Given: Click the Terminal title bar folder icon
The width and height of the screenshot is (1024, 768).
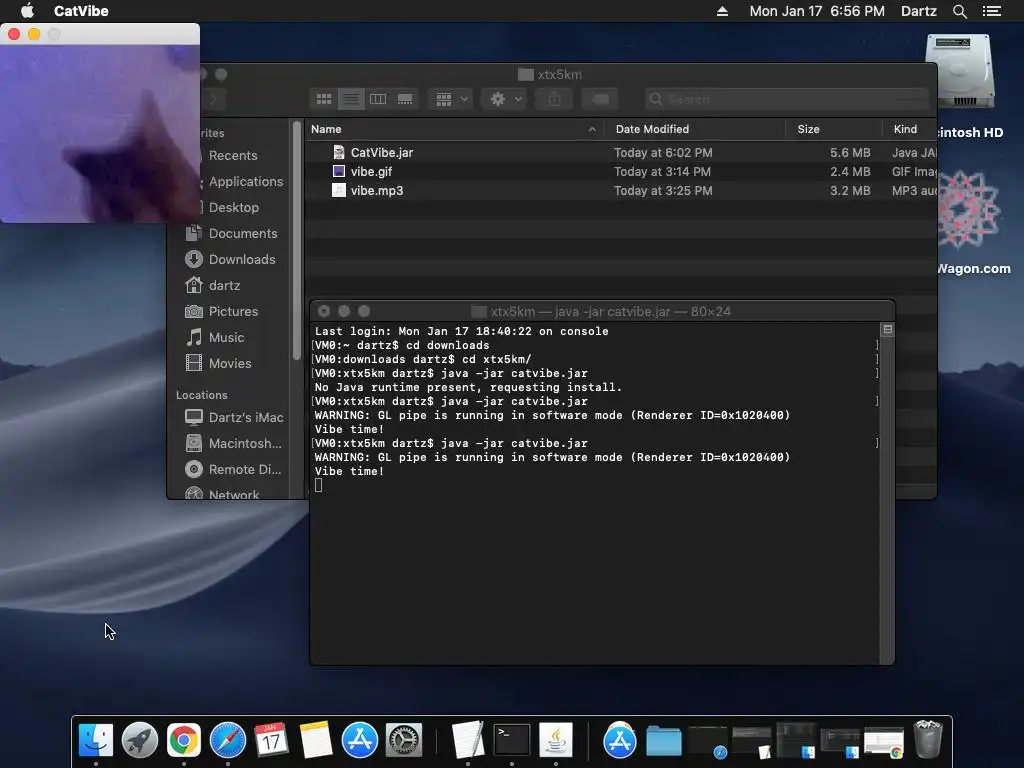Looking at the screenshot, I should point(479,312).
